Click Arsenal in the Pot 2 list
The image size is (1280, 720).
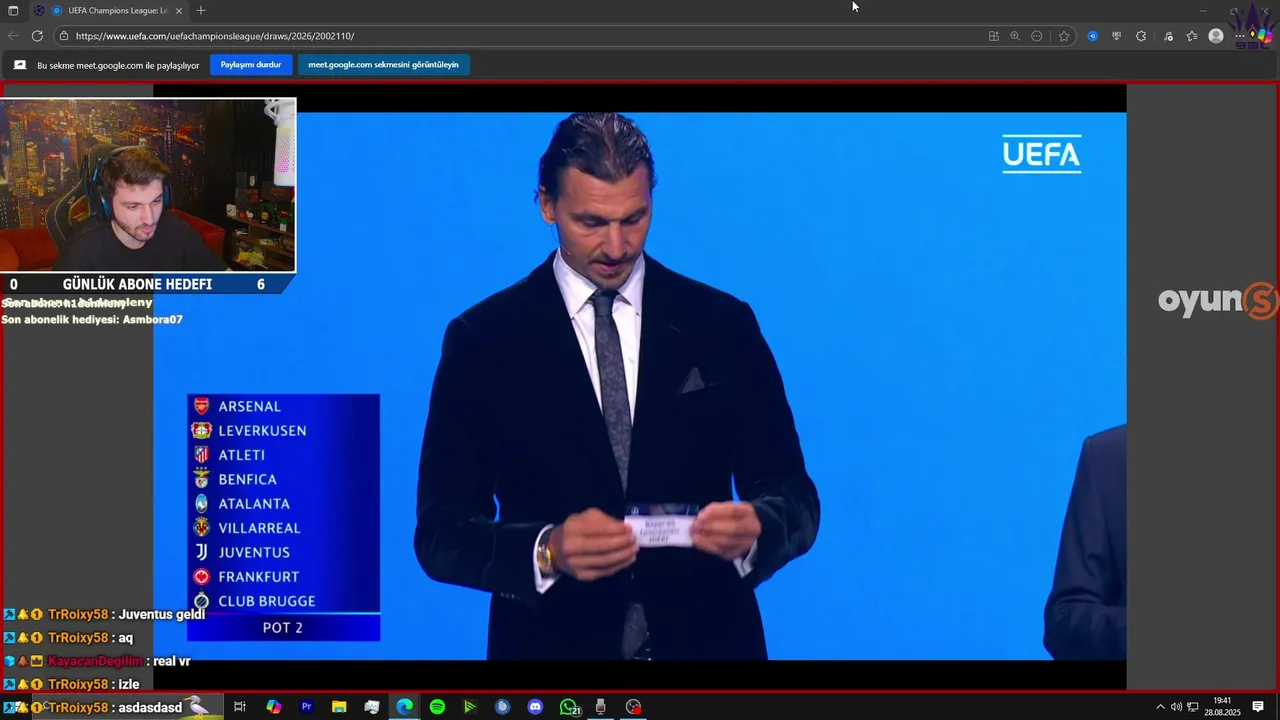tap(249, 406)
